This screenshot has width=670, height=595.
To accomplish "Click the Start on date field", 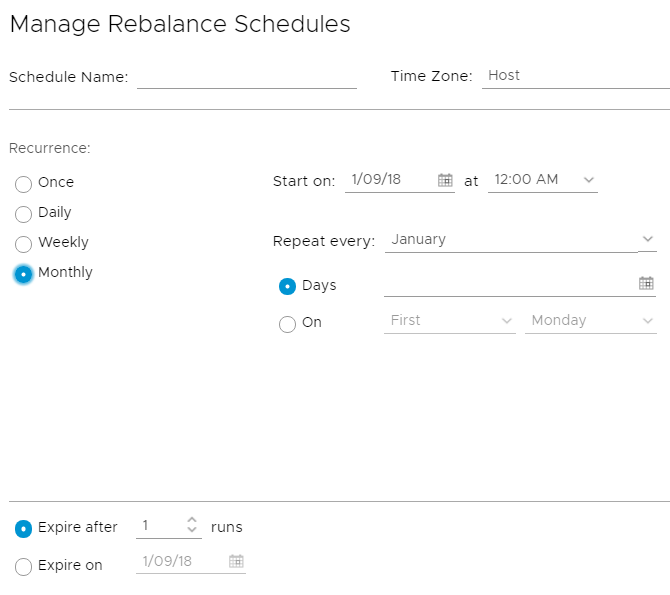I will tap(391, 180).
